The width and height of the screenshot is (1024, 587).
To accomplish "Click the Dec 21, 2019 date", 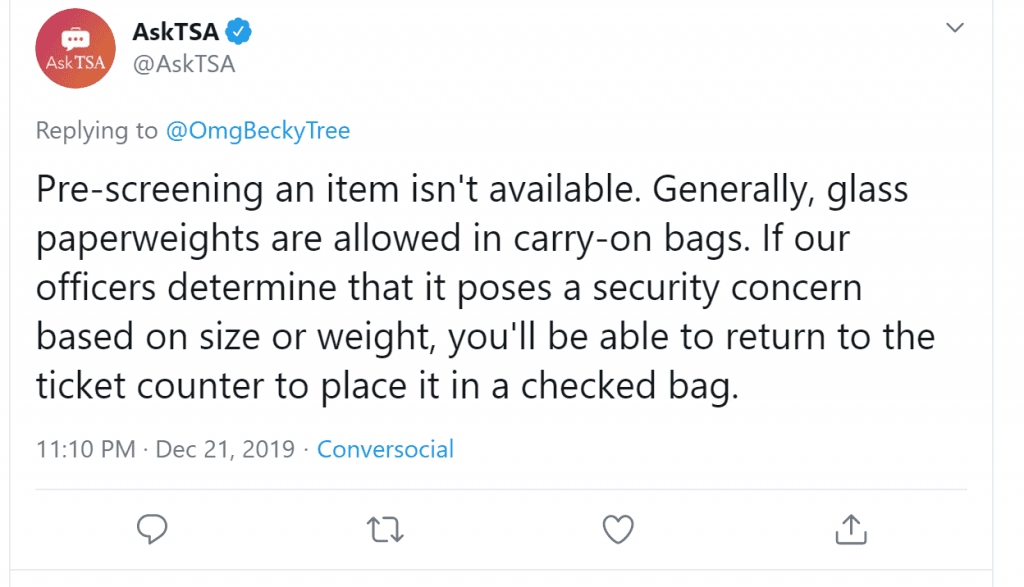I will pos(225,449).
